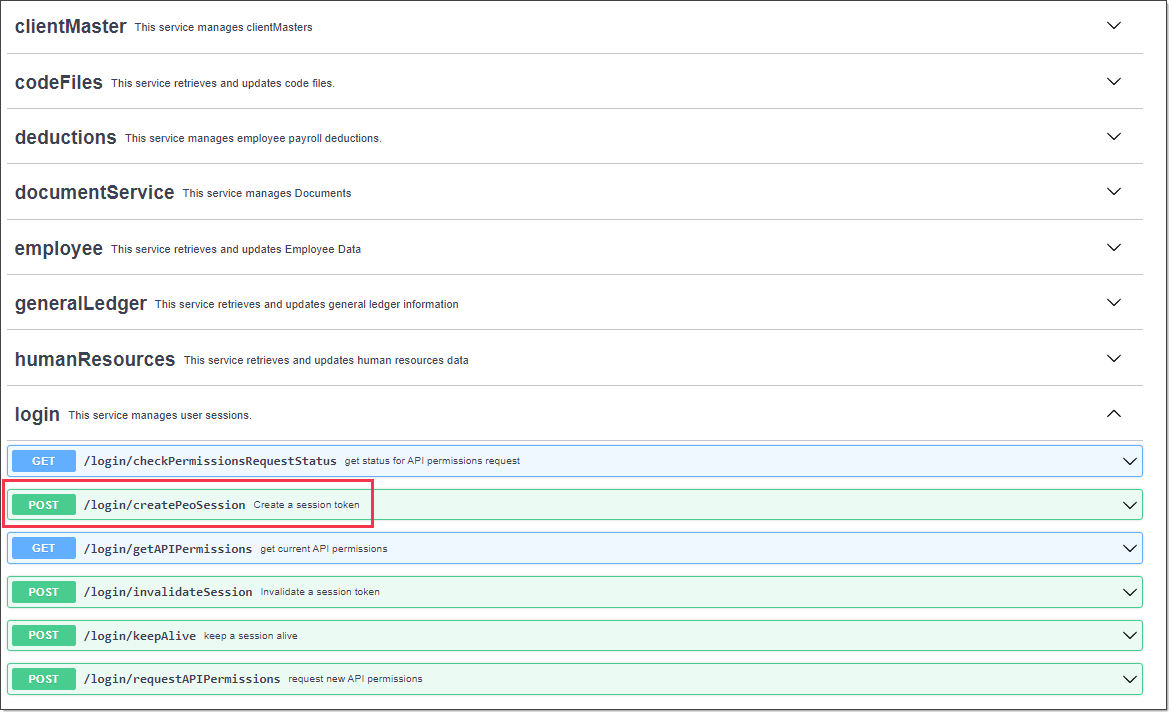Expand the deductions section chevron
Viewport: 1172px width, 715px height.
click(1114, 136)
